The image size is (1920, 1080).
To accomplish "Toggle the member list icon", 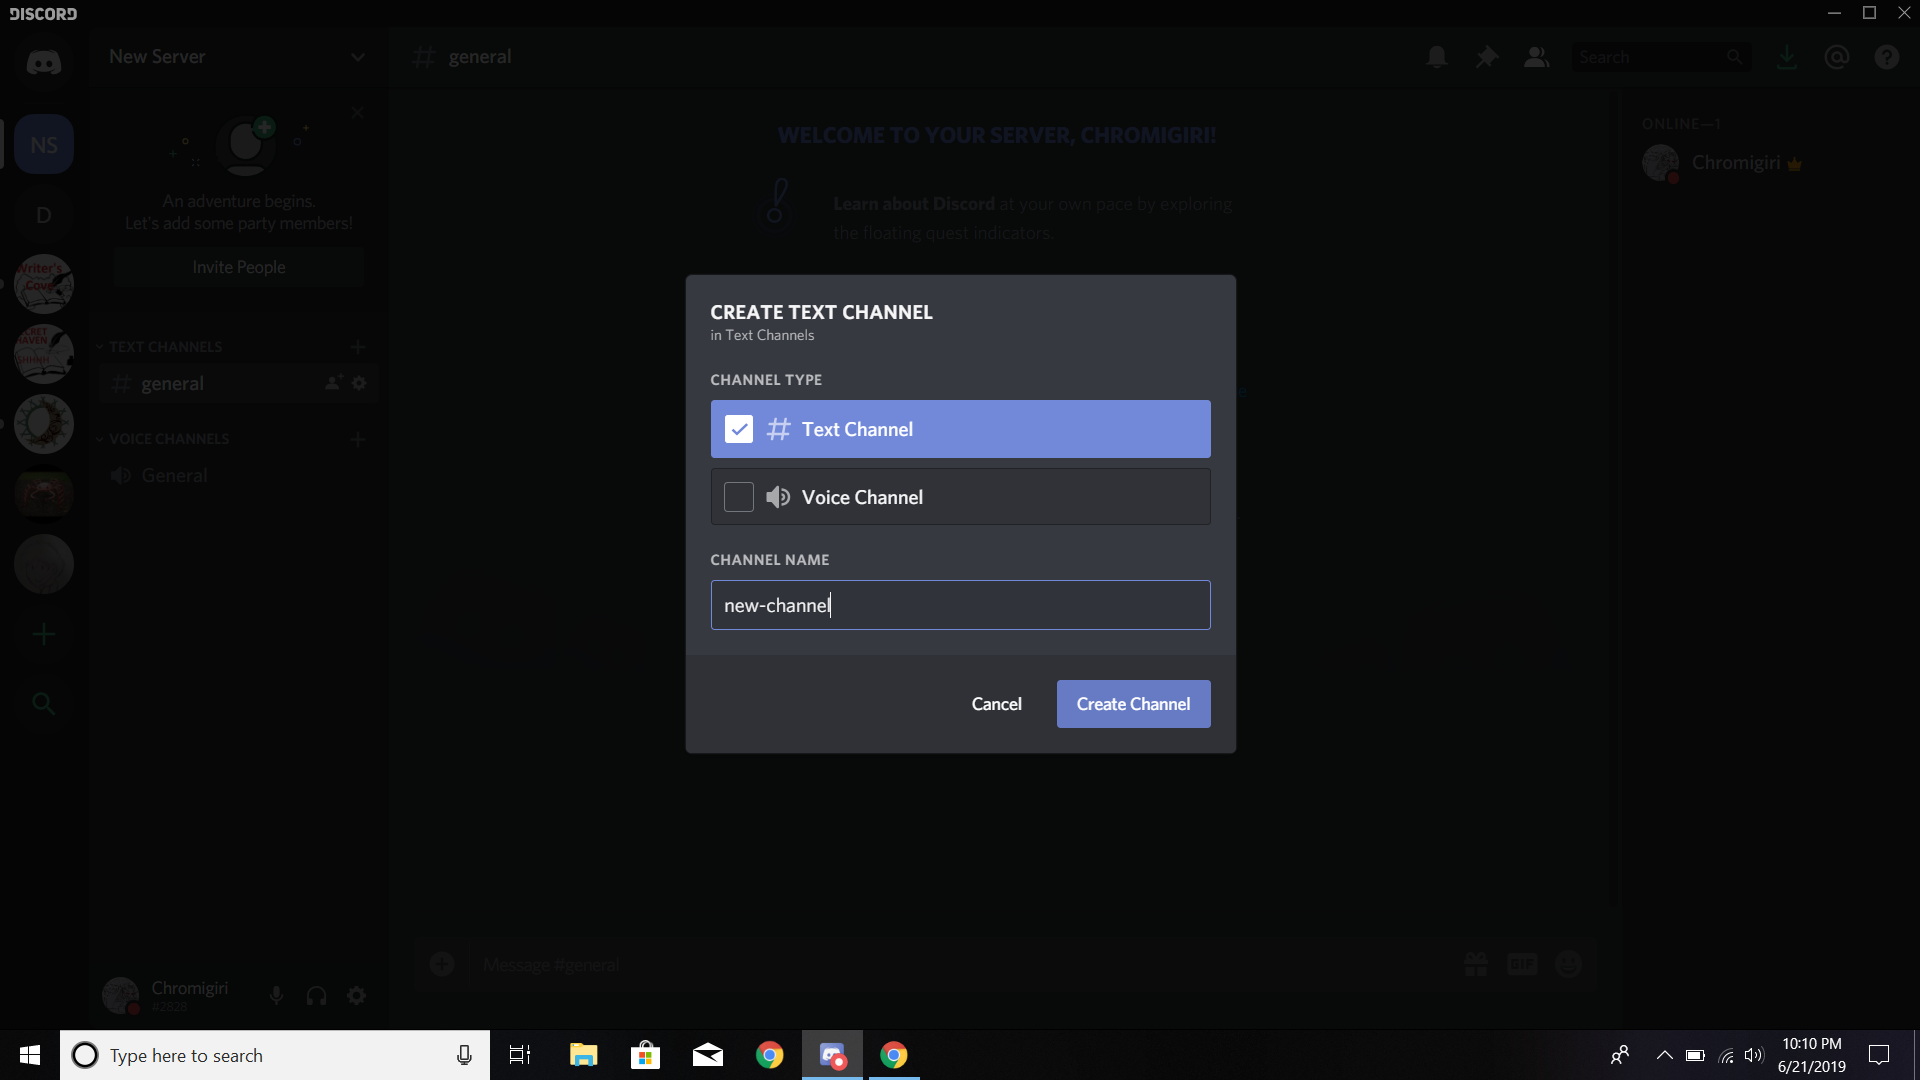I will (1537, 57).
